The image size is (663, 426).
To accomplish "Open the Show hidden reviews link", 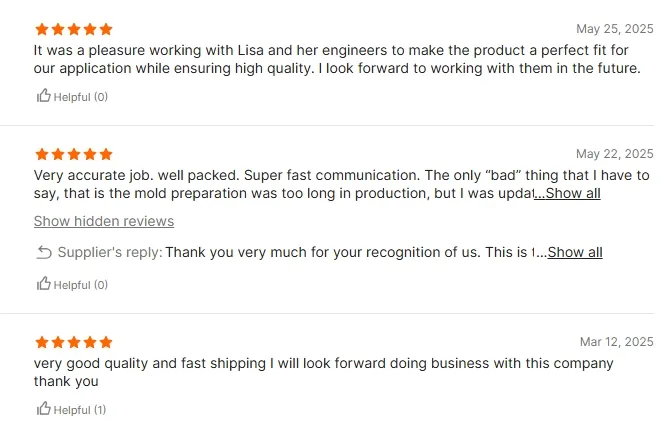I will 104,222.
